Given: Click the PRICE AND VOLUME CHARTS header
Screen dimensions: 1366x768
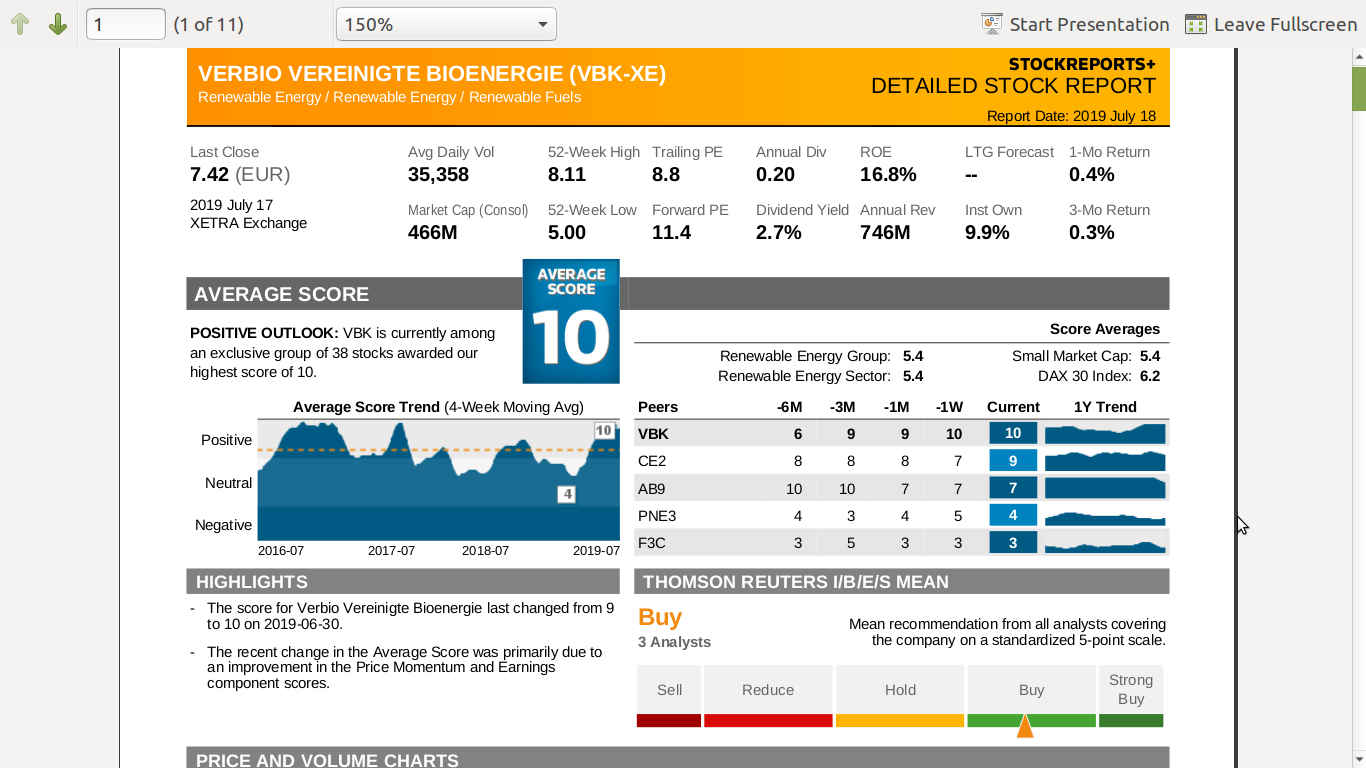Looking at the screenshot, I should pyautogui.click(x=678, y=758).
